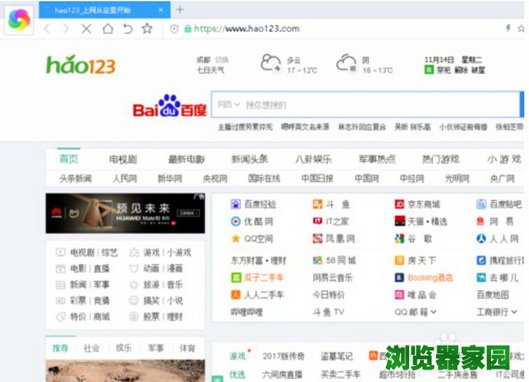This screenshot has width=529, height=382.
Task: Open the 动画 category in the sidebar
Action: click(151, 268)
